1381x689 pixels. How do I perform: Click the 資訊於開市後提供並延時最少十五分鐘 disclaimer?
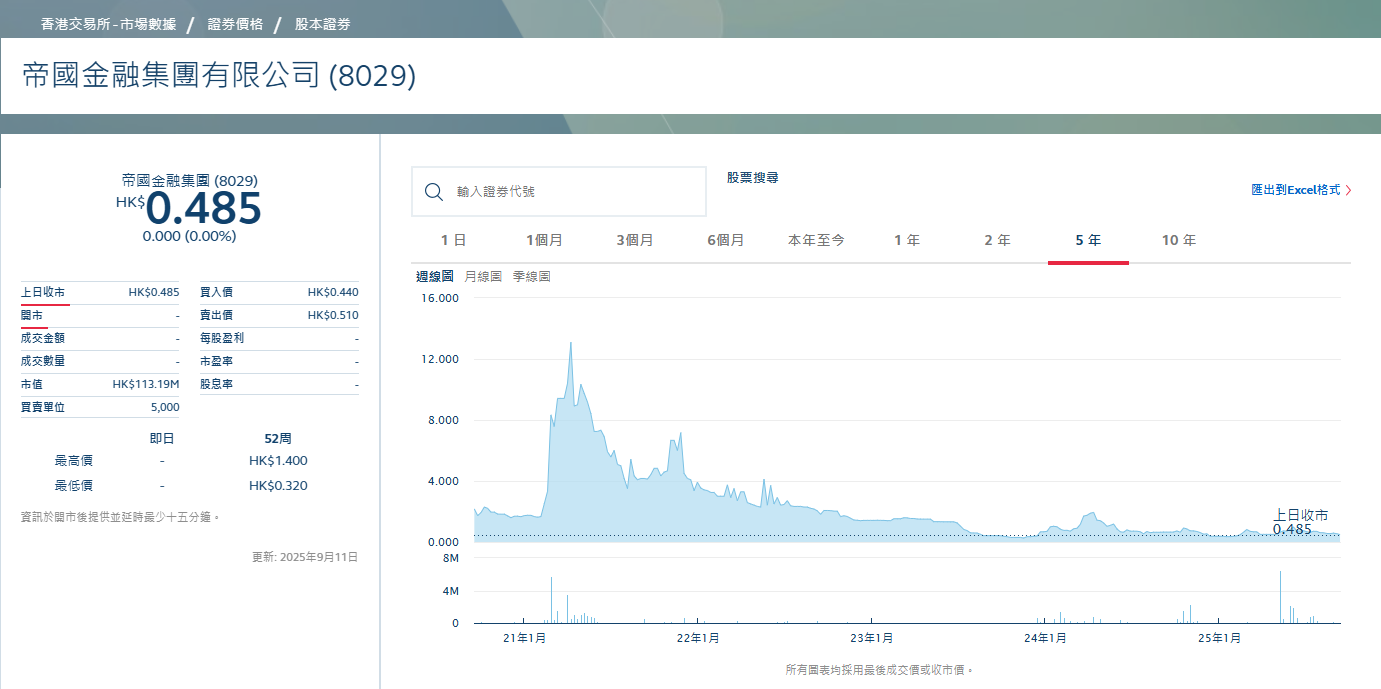point(120,517)
